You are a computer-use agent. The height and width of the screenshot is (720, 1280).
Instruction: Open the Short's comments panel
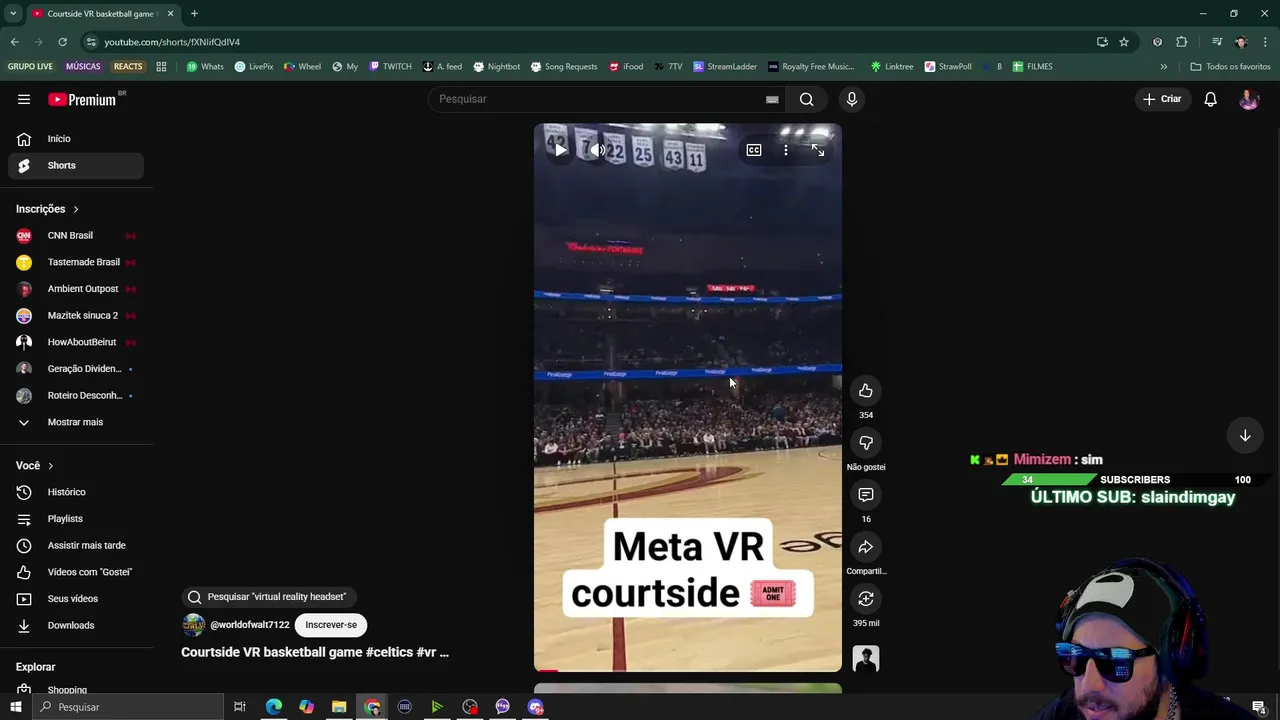866,495
